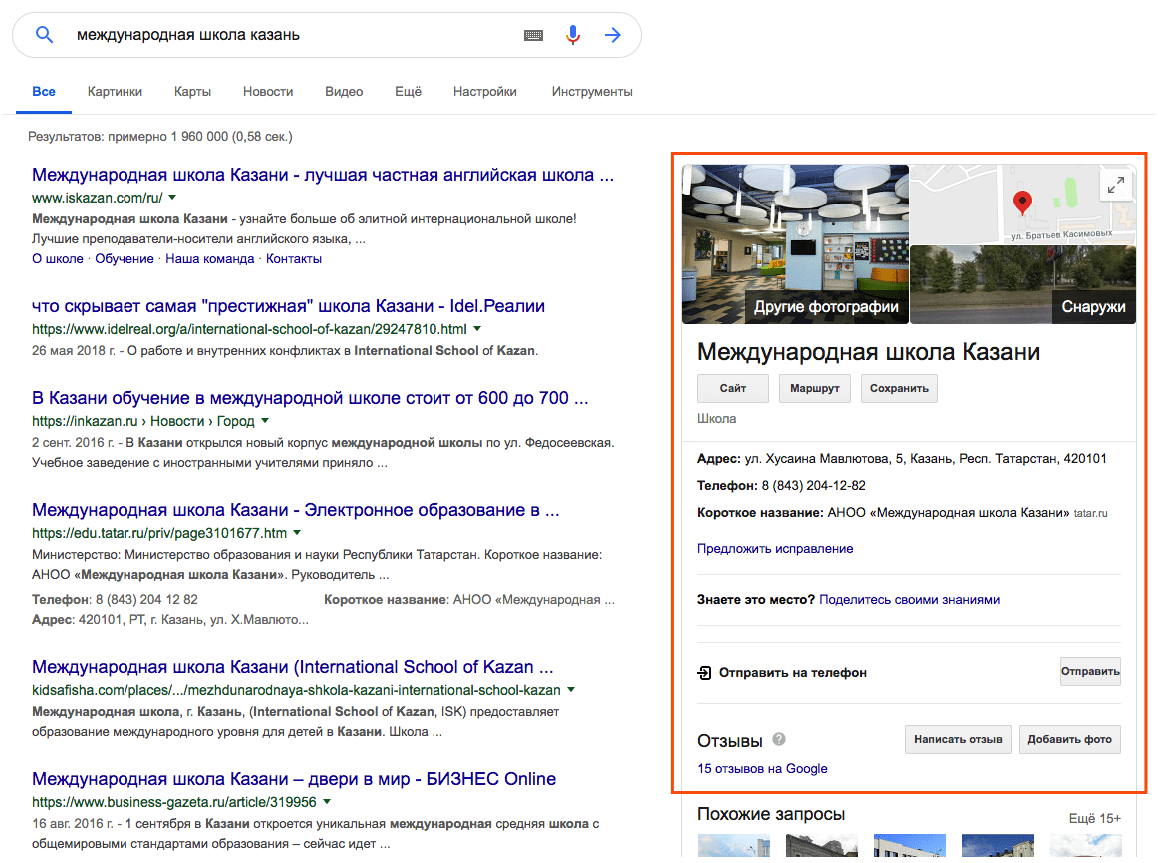1158x863 pixels.
Task: Open the Снаружи street view photo
Action: [x=1023, y=285]
